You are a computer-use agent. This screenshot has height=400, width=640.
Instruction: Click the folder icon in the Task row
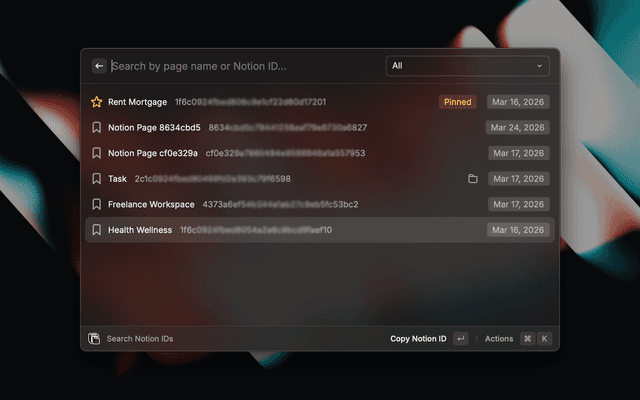tap(473, 179)
